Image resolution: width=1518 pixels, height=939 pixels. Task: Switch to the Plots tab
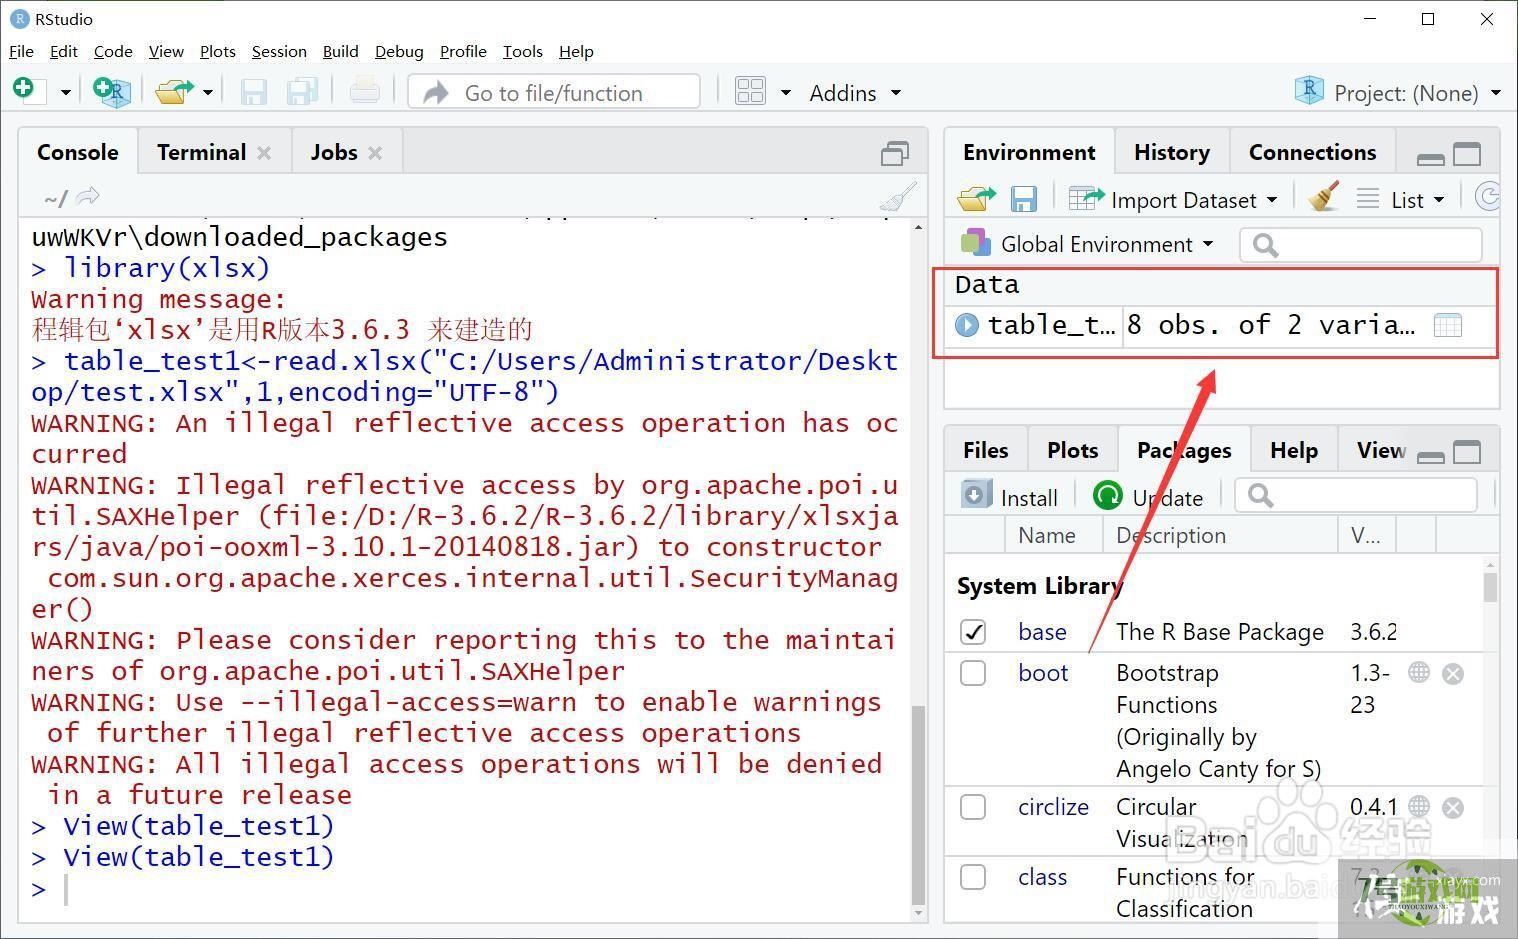point(1072,450)
